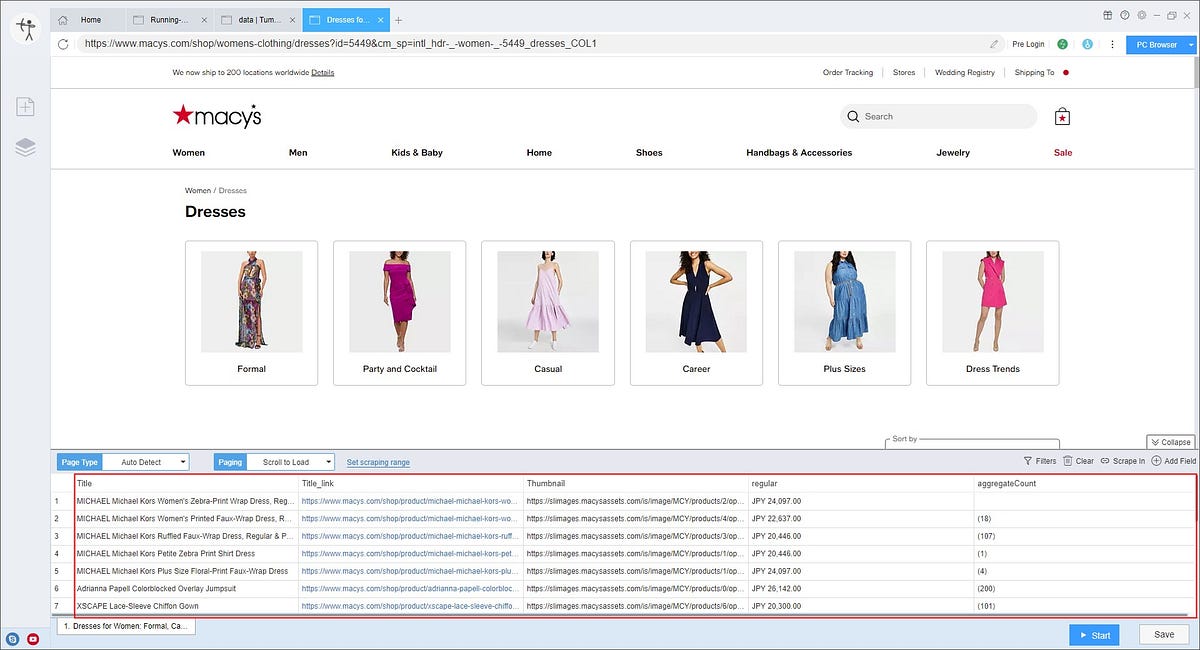
Task: Expand the PC Browser mode dropdown
Action: 1190,44
